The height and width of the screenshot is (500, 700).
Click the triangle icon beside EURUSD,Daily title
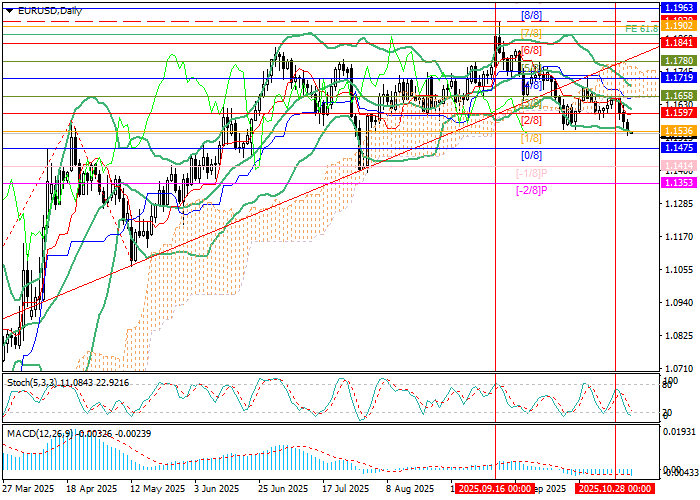tap(6, 10)
